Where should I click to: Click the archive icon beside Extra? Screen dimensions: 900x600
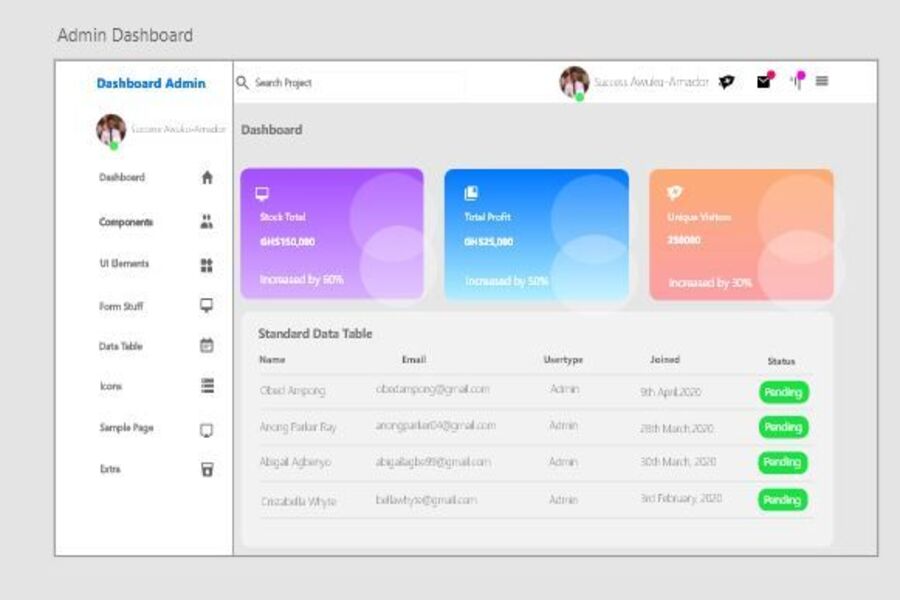pos(207,469)
